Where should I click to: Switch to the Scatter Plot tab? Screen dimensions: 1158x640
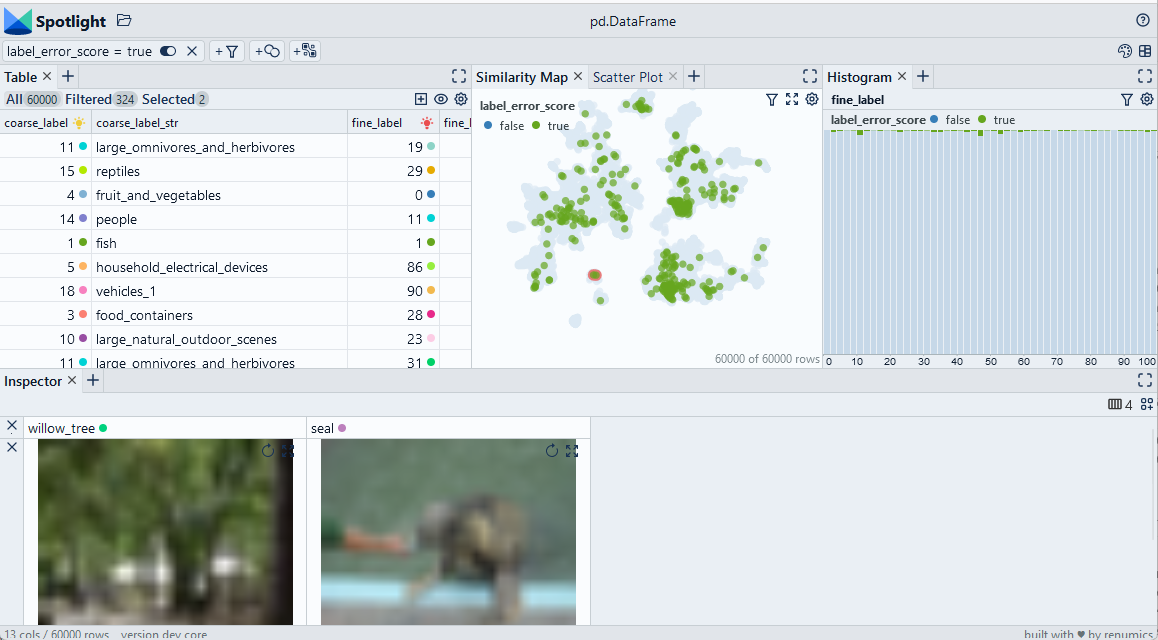(x=628, y=77)
